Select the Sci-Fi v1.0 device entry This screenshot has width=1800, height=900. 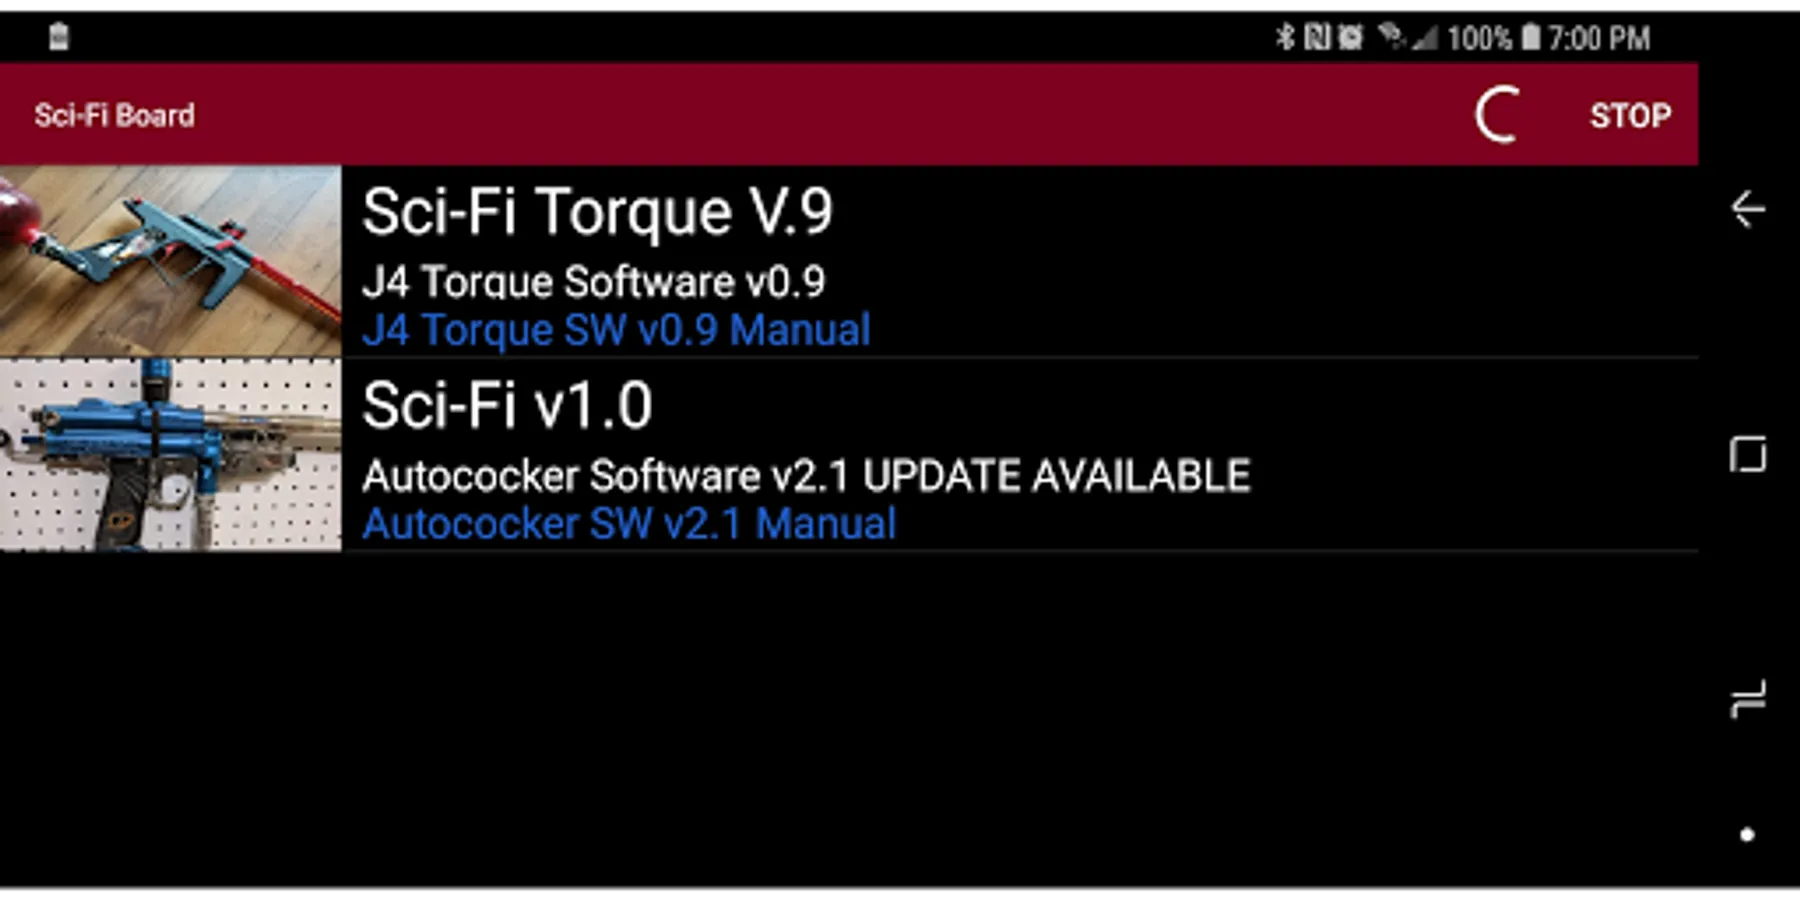[x=849, y=455]
